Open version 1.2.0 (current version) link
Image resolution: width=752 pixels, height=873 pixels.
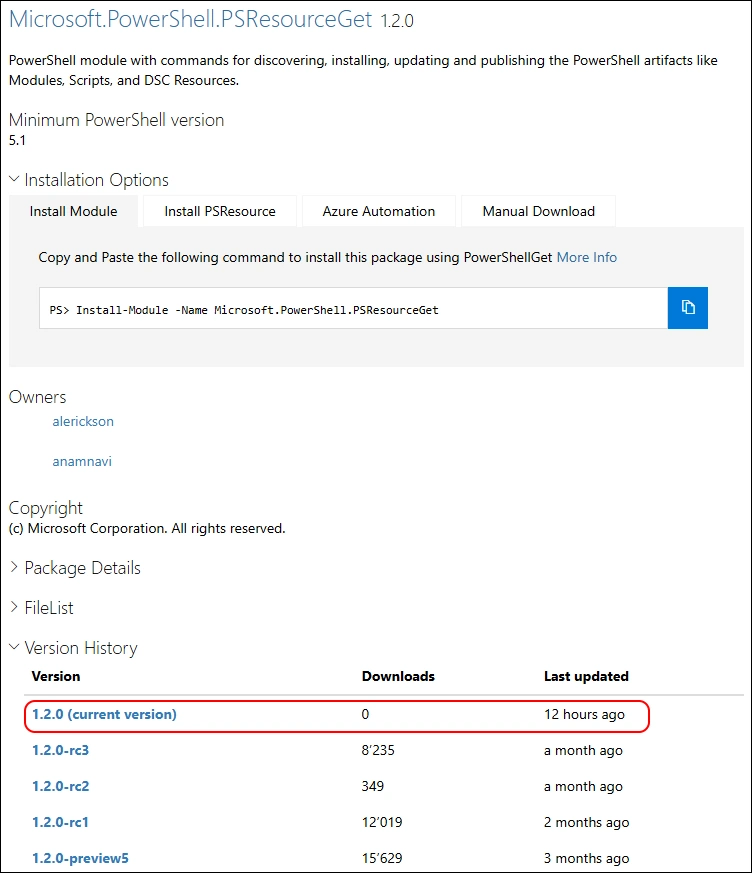(x=104, y=714)
